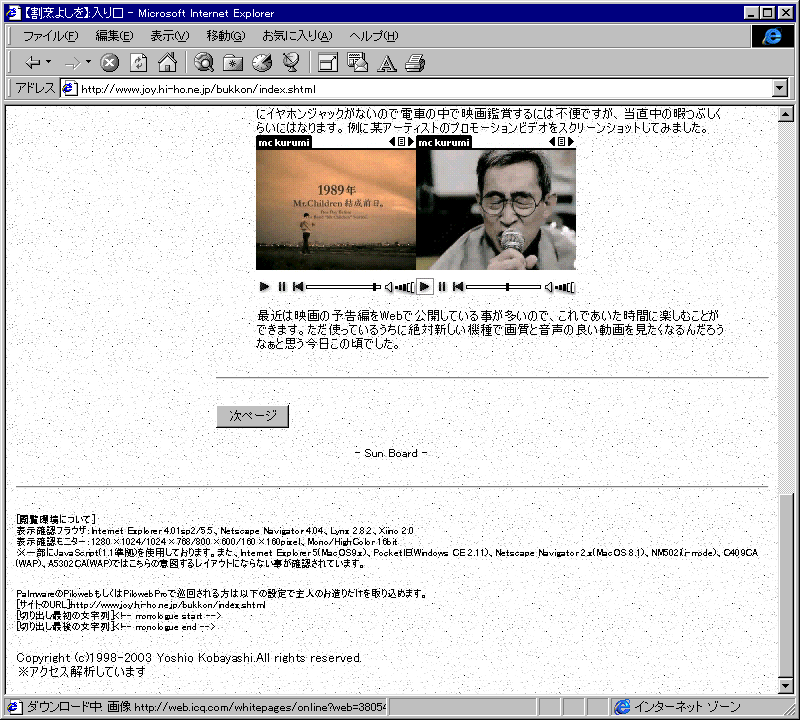Print the page with printer icon
Screen dimensions: 800x720
415,63
